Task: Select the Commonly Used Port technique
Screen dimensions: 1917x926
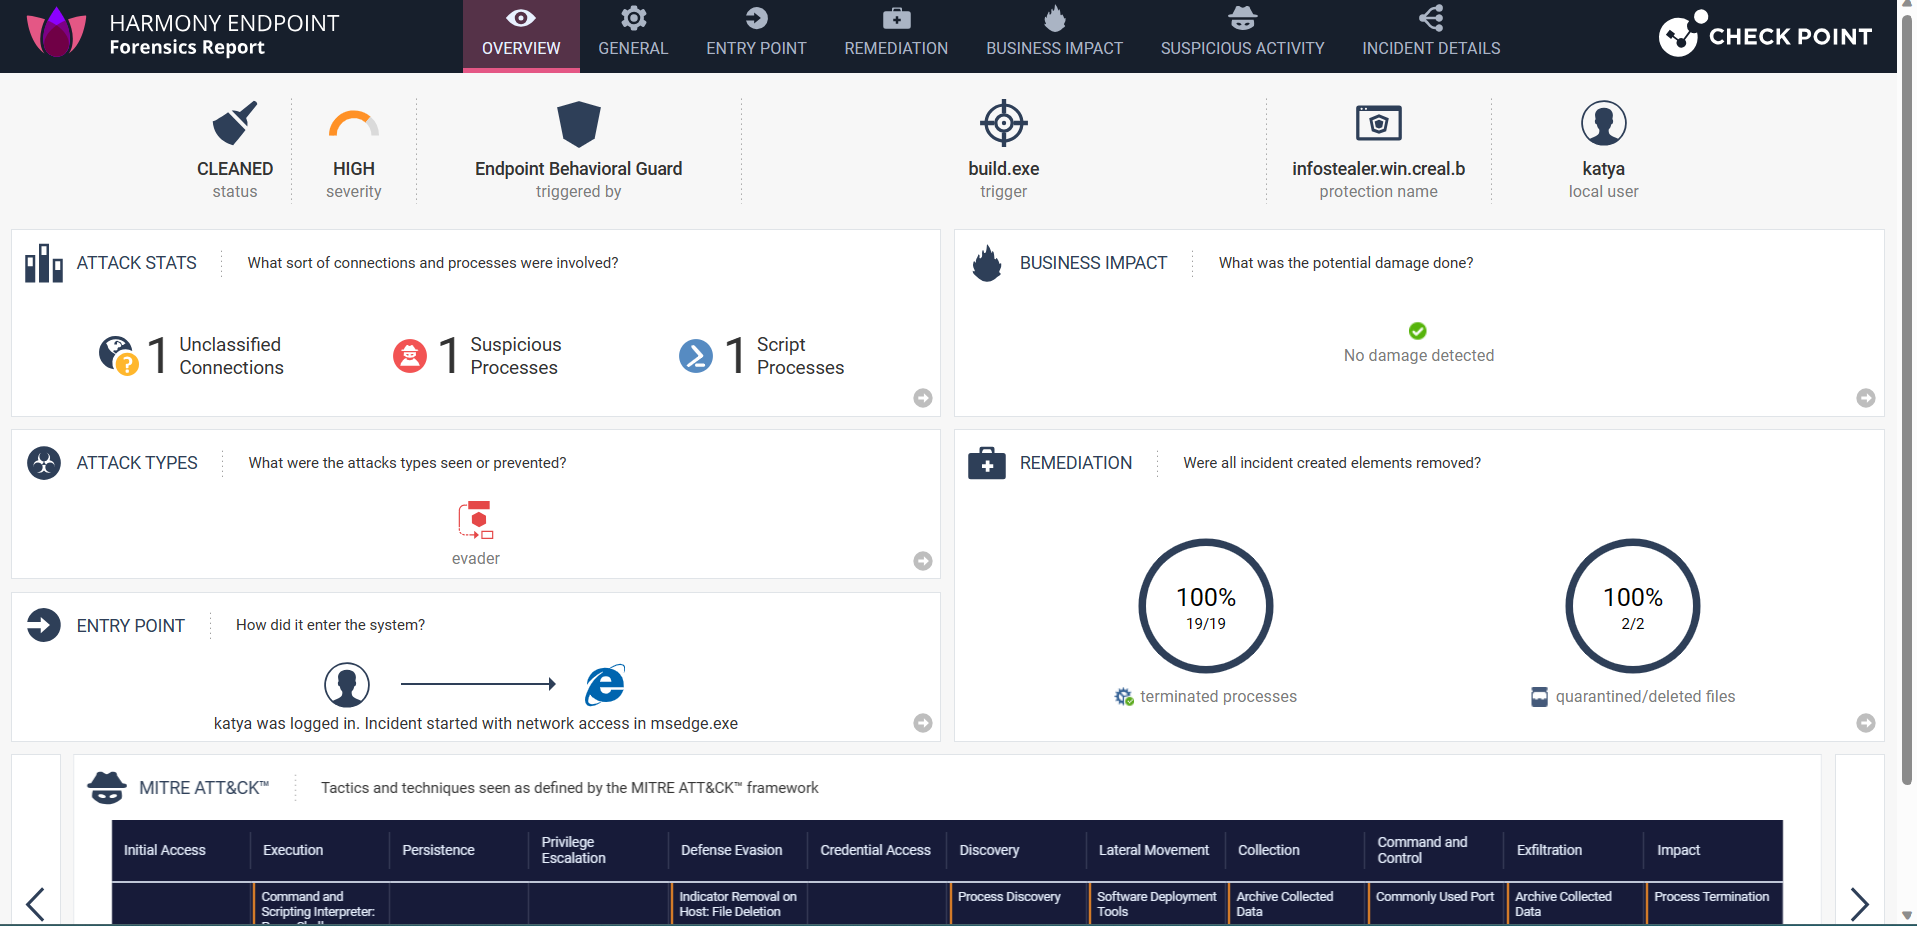Action: pos(1435,897)
